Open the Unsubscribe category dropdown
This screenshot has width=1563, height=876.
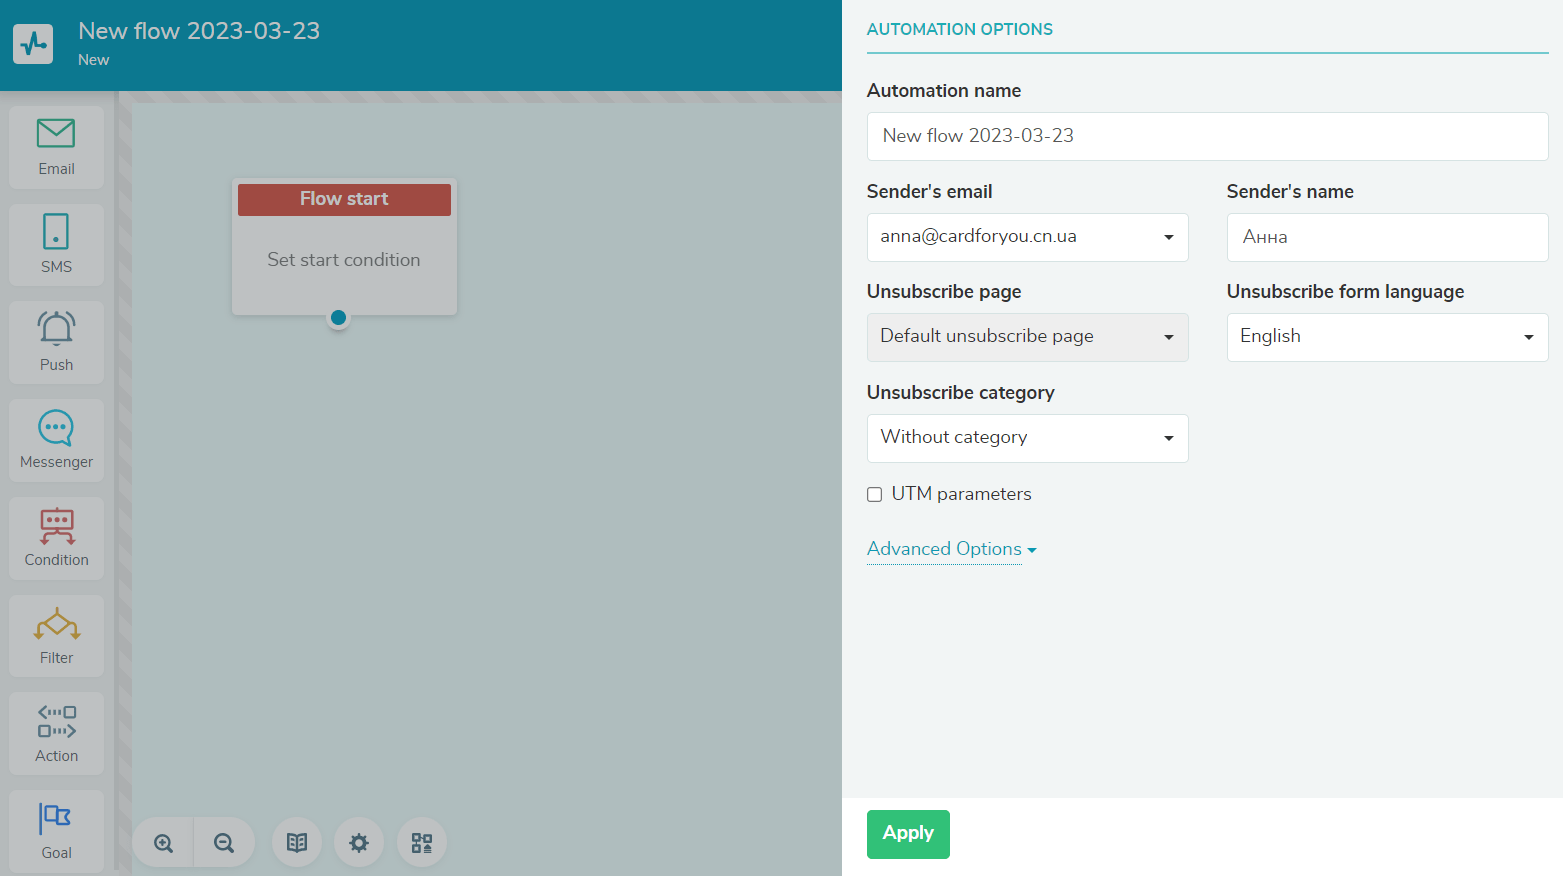(x=1027, y=438)
